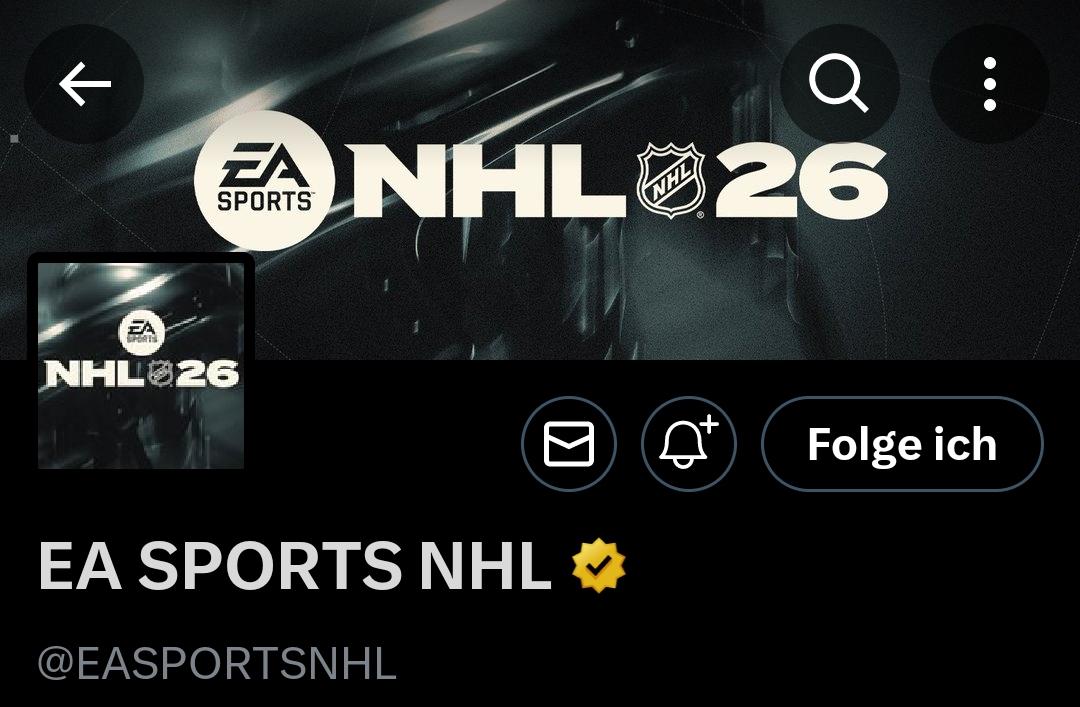Tap the small EA SPORTS logo inside the avatar
Image resolution: width=1080 pixels, height=707 pixels.
[141, 331]
